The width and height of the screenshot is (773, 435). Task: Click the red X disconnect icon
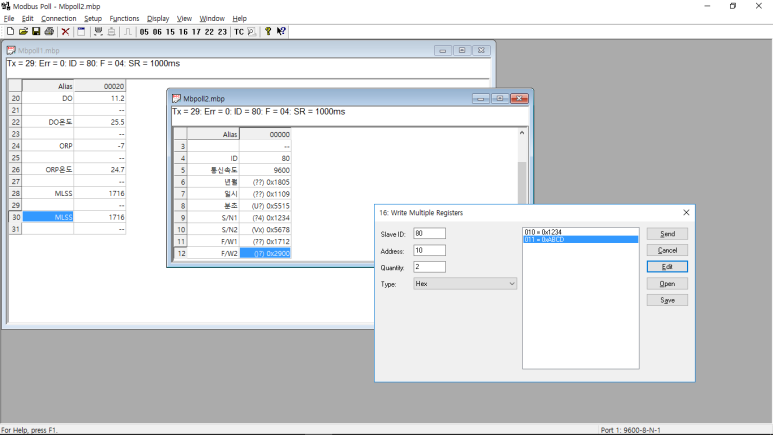[65, 32]
